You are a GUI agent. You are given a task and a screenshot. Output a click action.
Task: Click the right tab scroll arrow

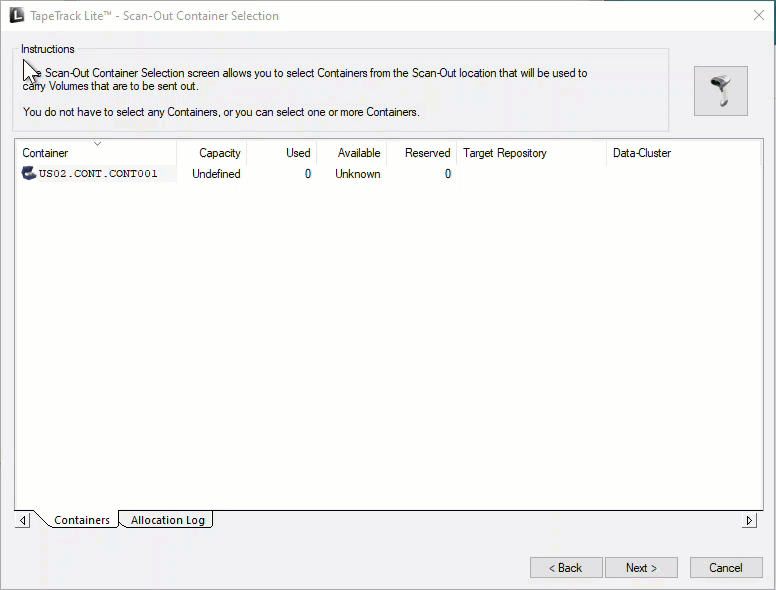tap(749, 520)
